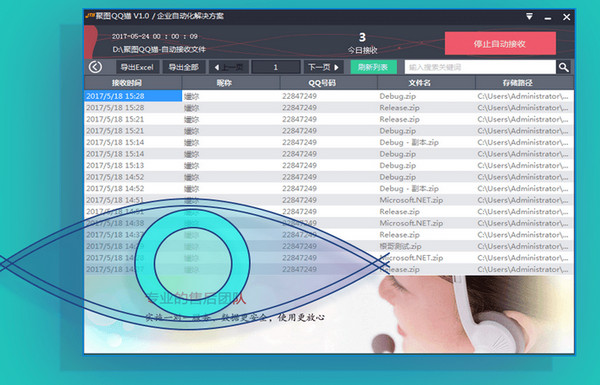This screenshot has width=600, height=385.
Task: Click the 文件名 column header
Action: click(427, 83)
